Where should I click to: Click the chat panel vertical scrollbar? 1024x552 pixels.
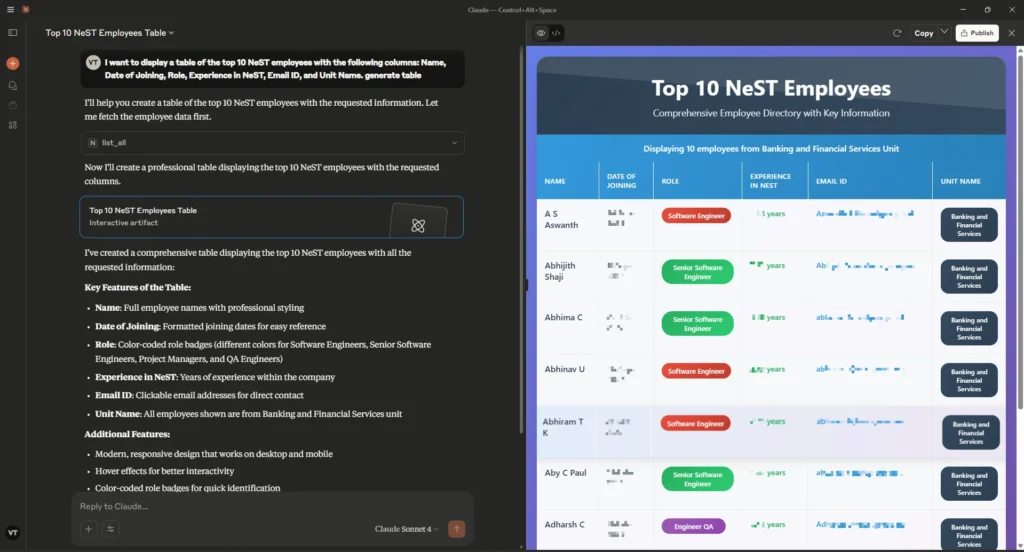point(521,242)
